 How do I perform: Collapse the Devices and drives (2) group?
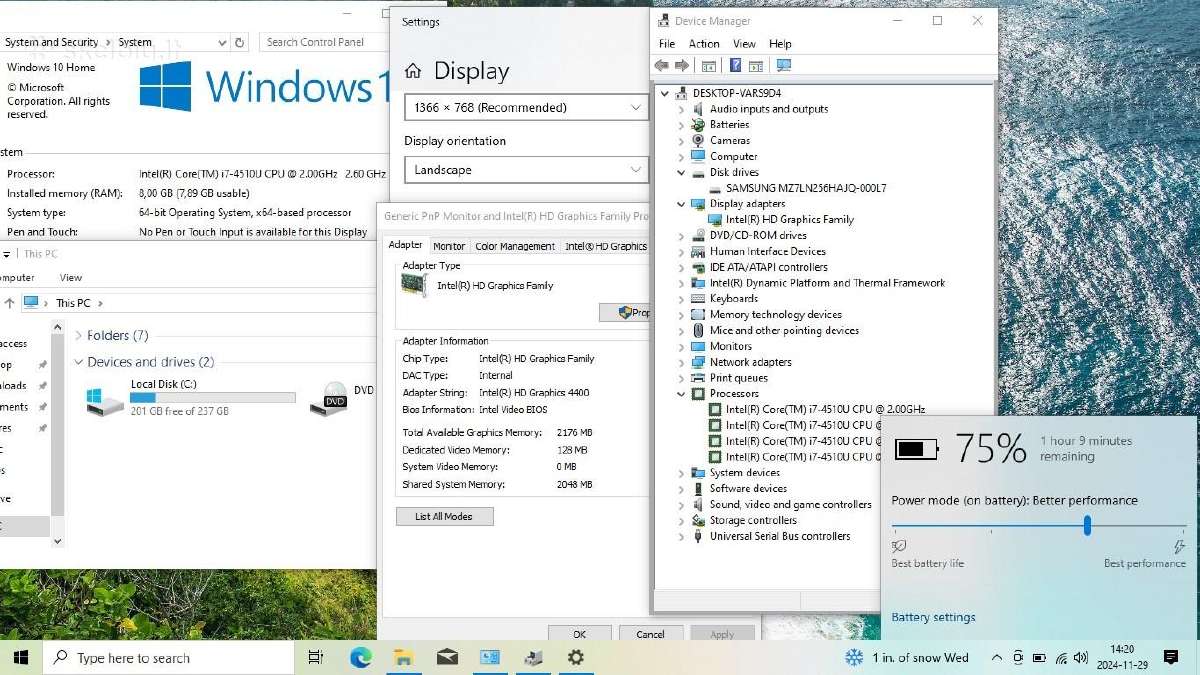(79, 362)
